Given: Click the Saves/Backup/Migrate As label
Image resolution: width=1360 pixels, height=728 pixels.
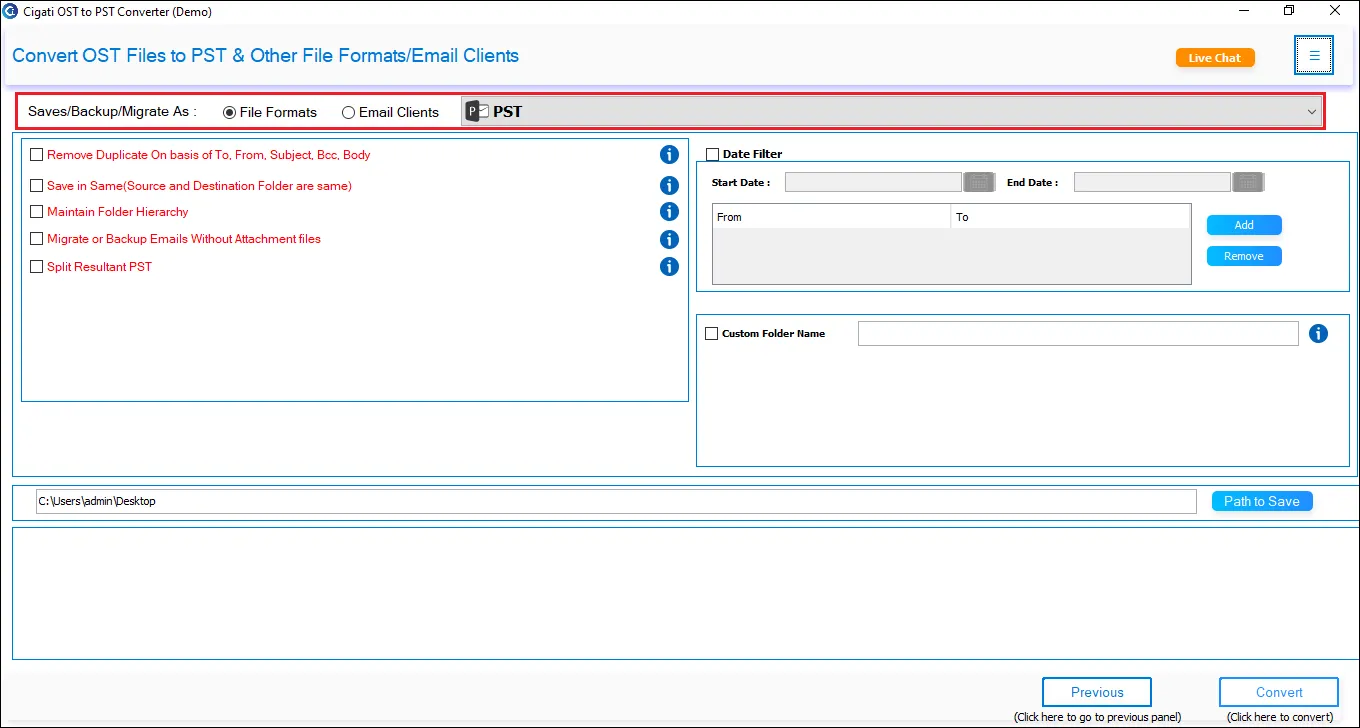Looking at the screenshot, I should coord(112,111).
